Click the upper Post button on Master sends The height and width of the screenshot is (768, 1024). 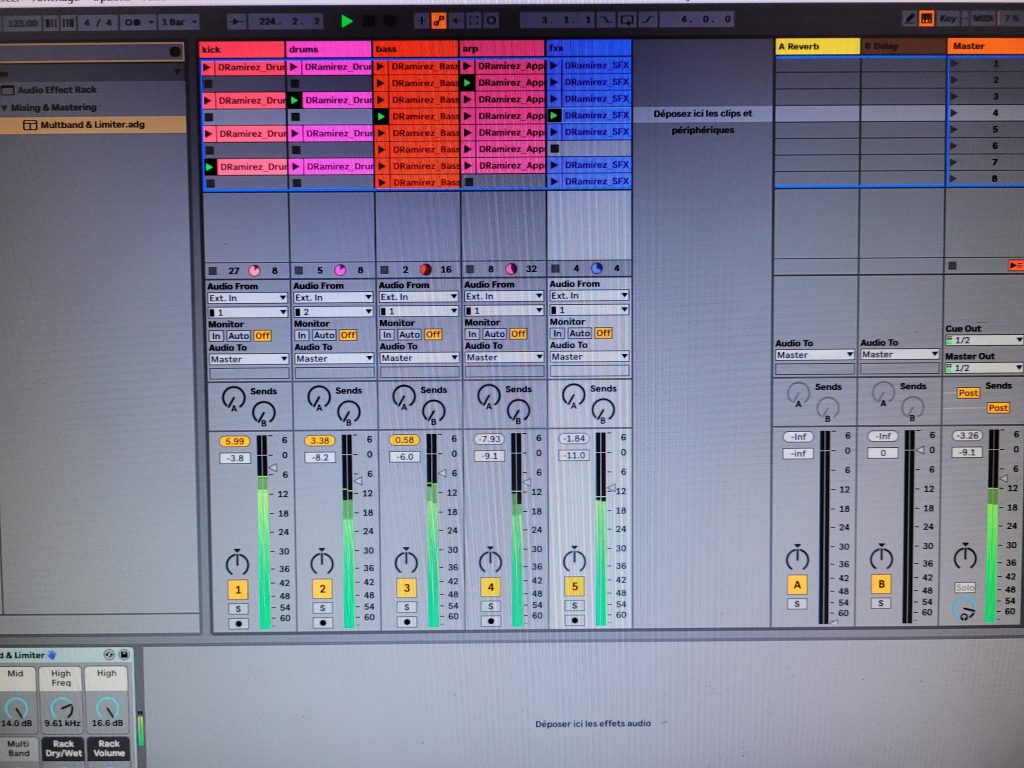(x=968, y=393)
